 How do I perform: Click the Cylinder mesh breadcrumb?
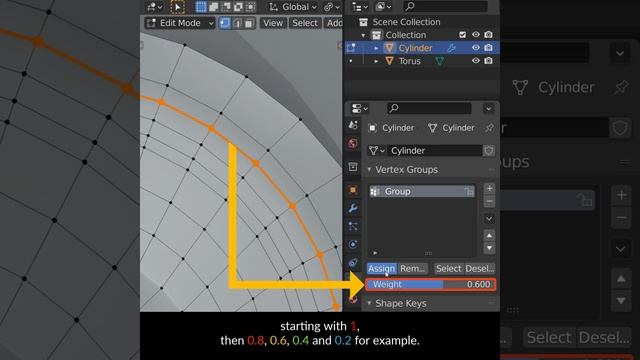pyautogui.click(x=451, y=128)
